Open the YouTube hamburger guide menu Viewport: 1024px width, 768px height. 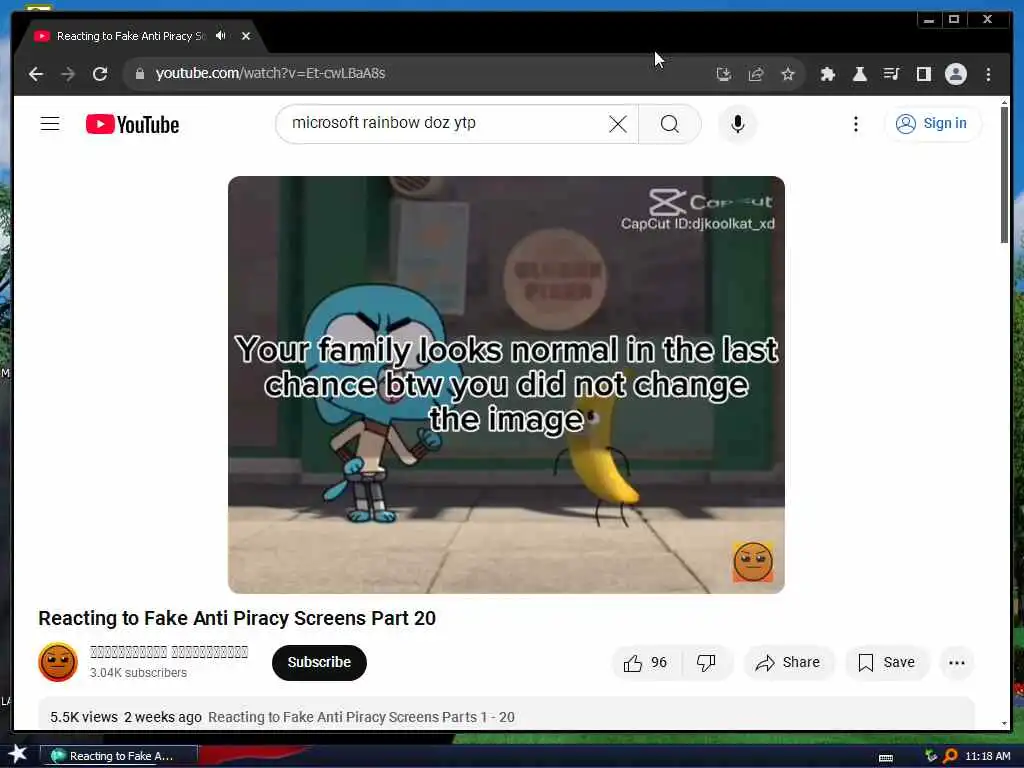pyautogui.click(x=50, y=123)
